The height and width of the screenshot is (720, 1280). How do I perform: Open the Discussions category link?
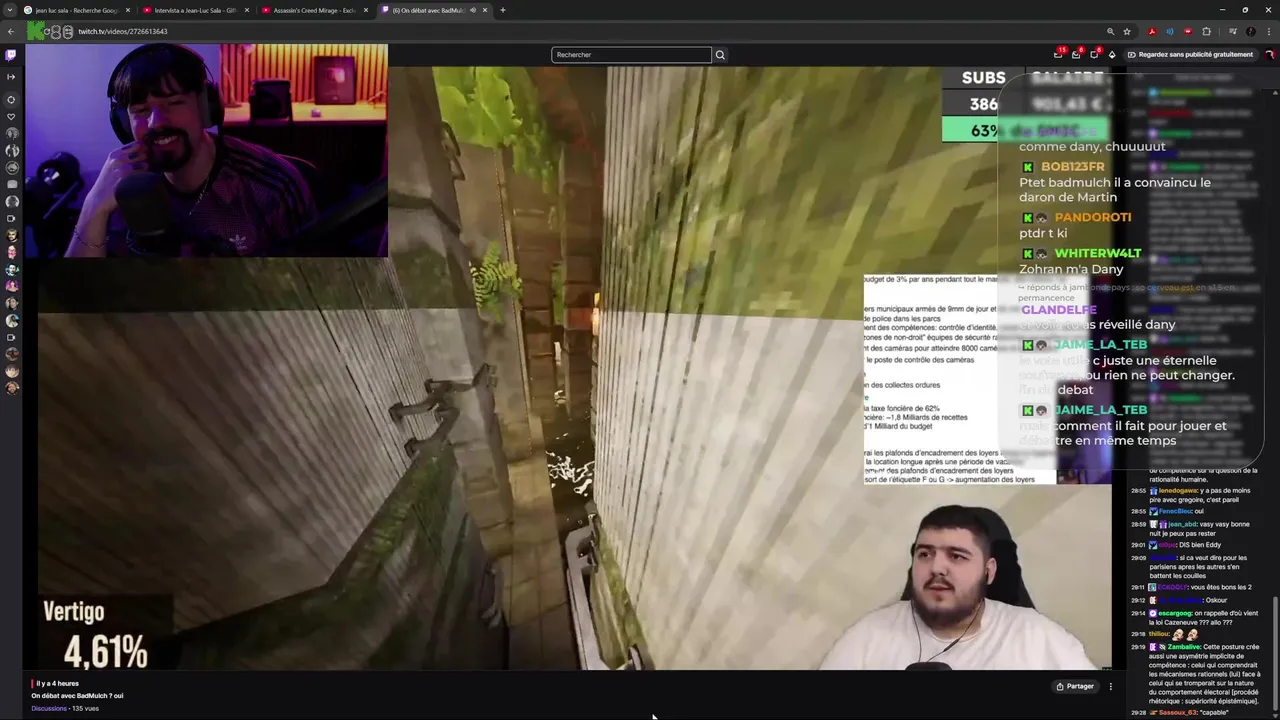click(x=49, y=708)
